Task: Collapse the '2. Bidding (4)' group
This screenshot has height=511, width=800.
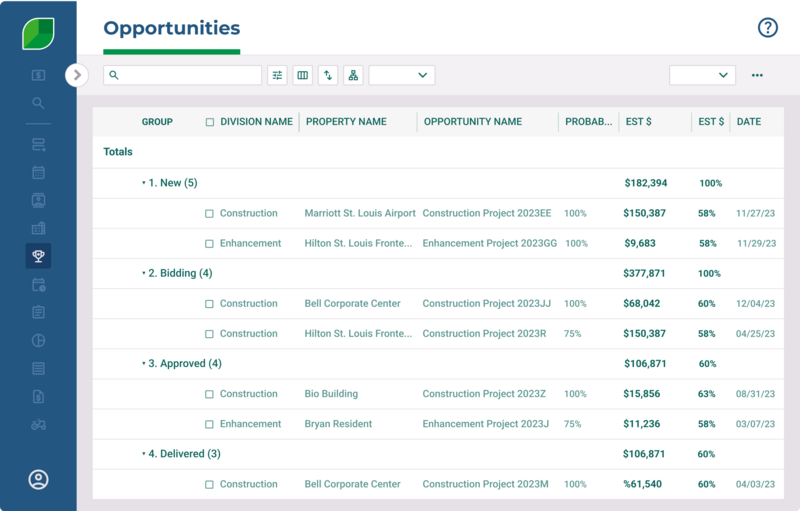Action: 144,273
